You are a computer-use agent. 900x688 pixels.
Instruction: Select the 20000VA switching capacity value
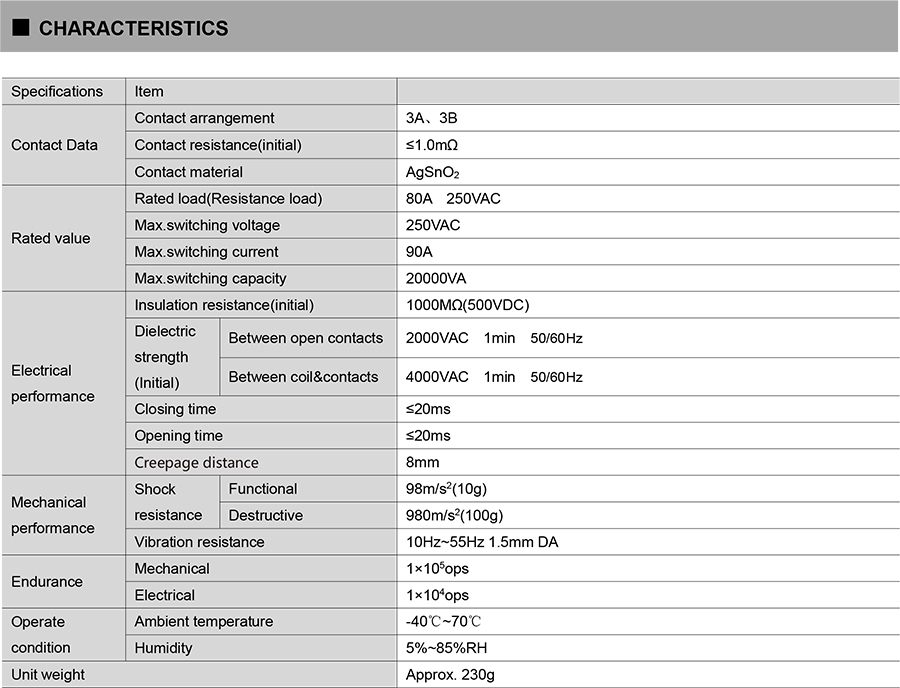tap(436, 278)
